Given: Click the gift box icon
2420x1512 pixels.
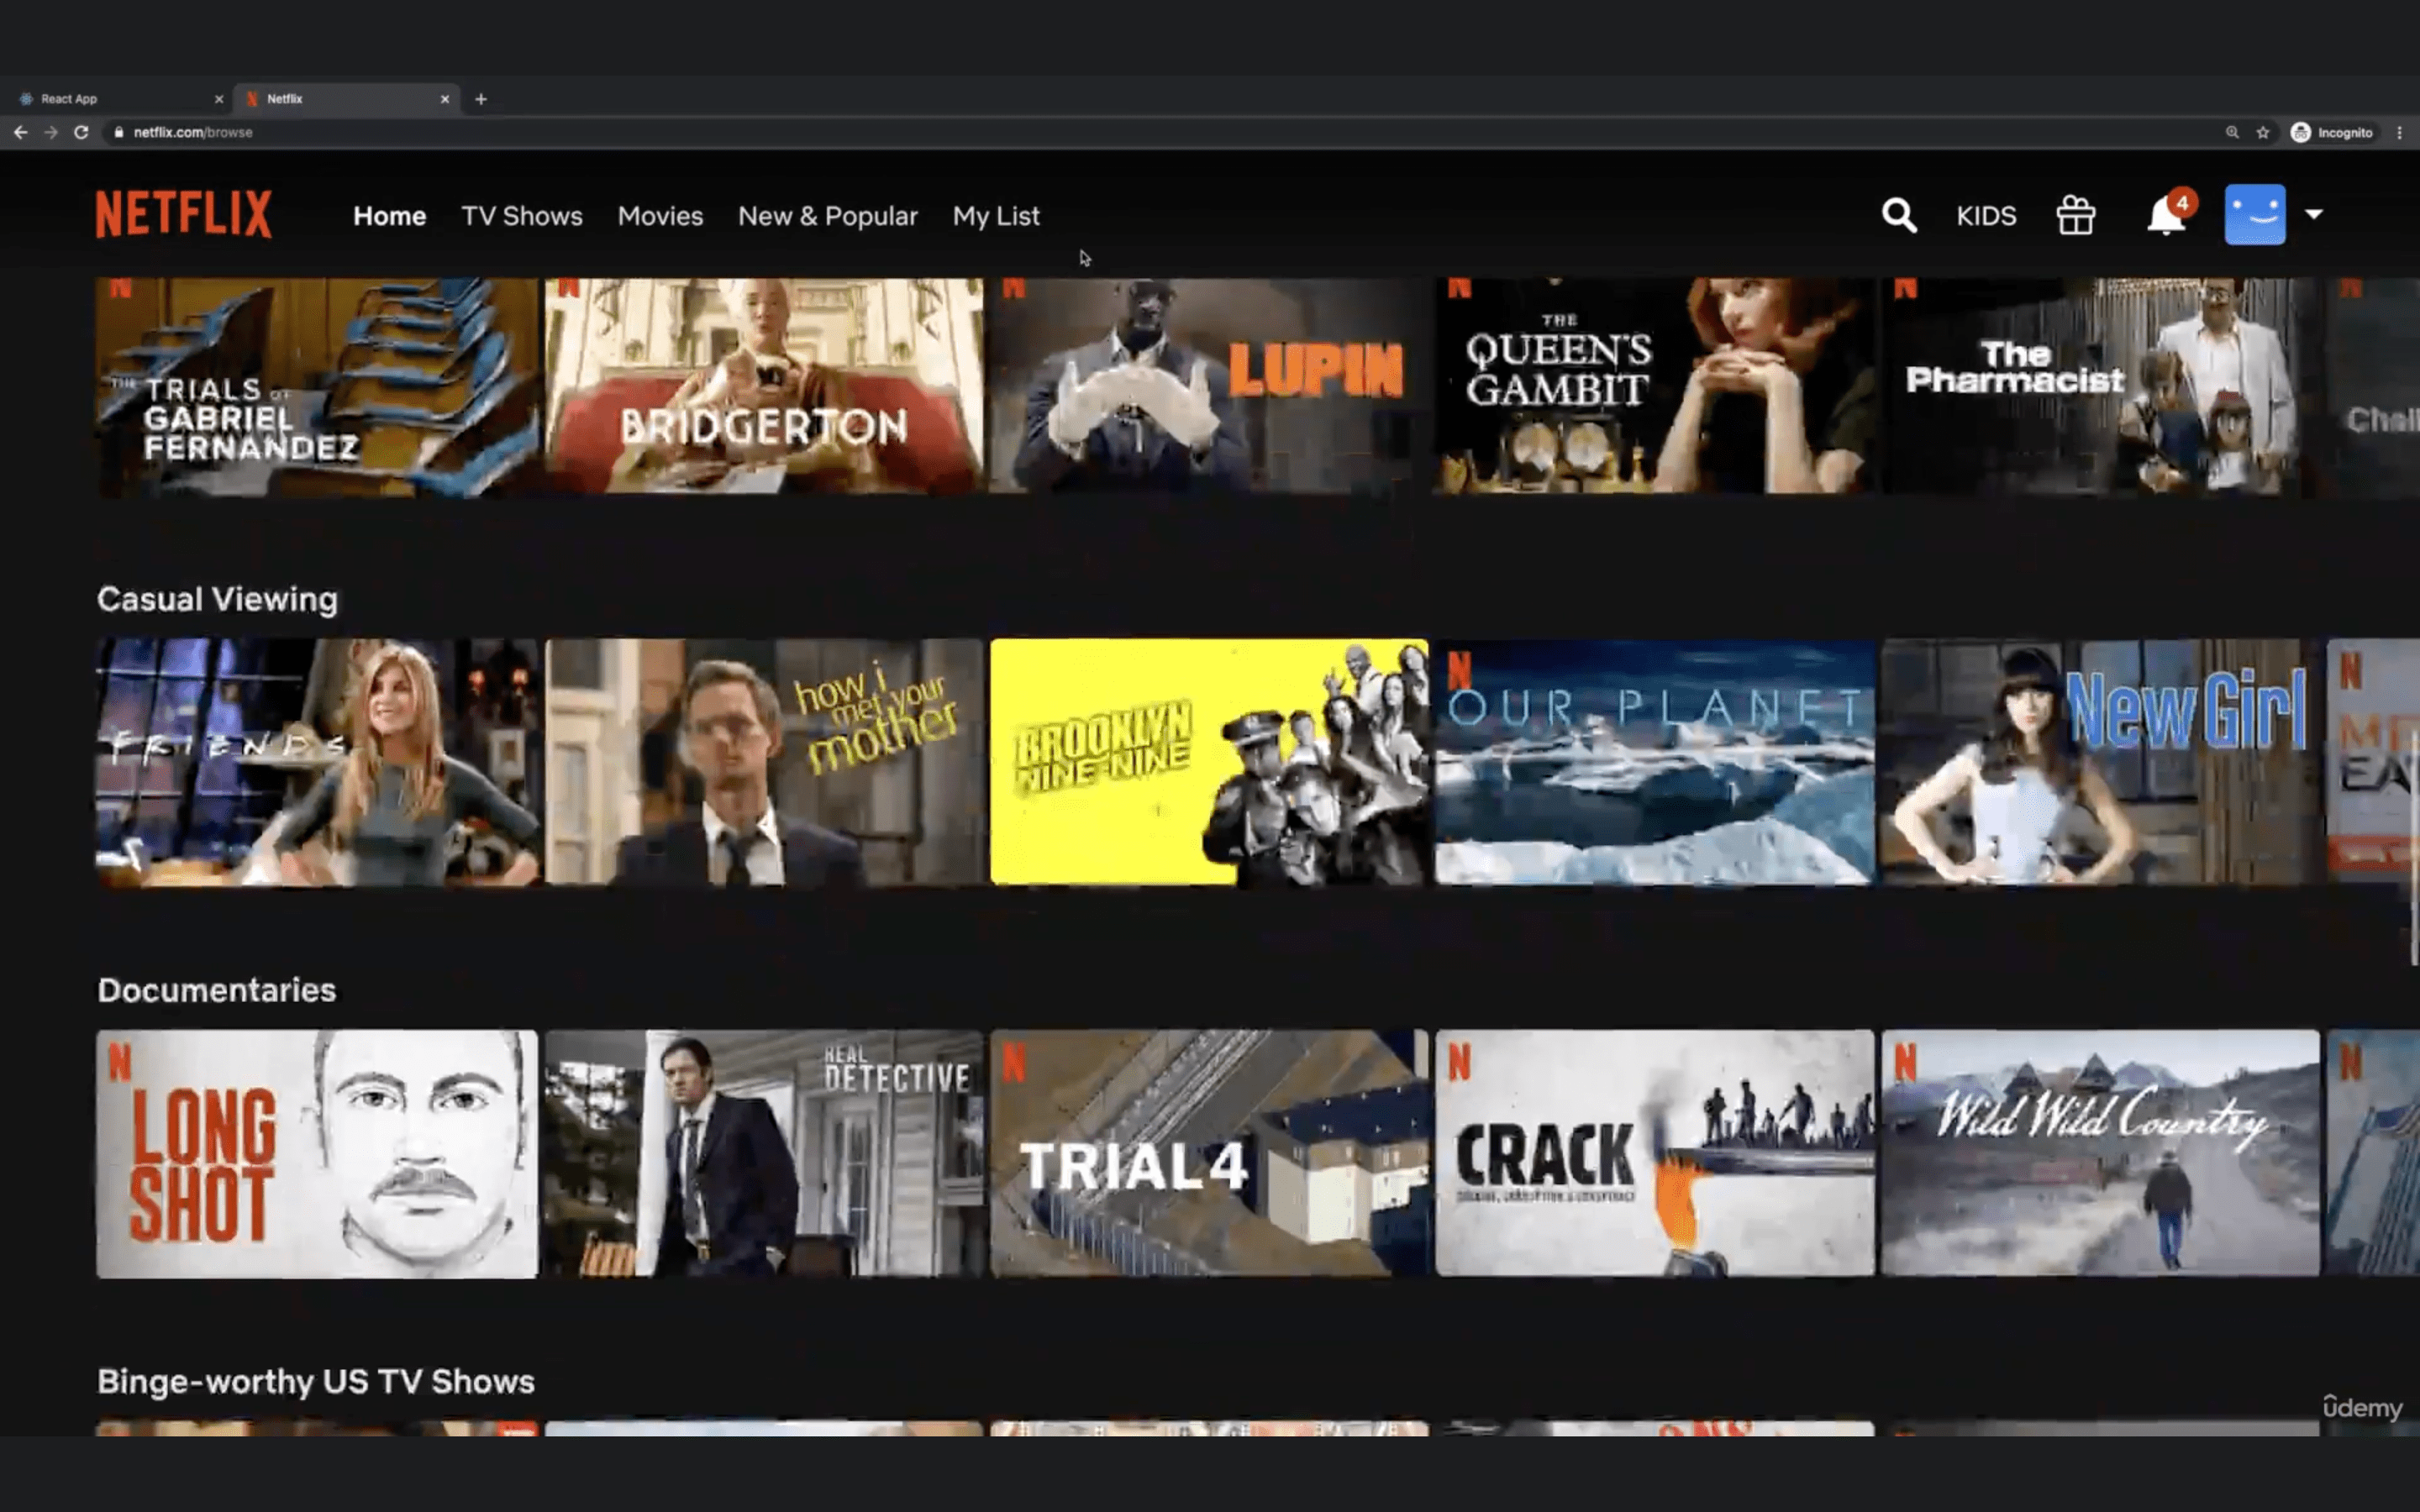Looking at the screenshot, I should (2075, 215).
